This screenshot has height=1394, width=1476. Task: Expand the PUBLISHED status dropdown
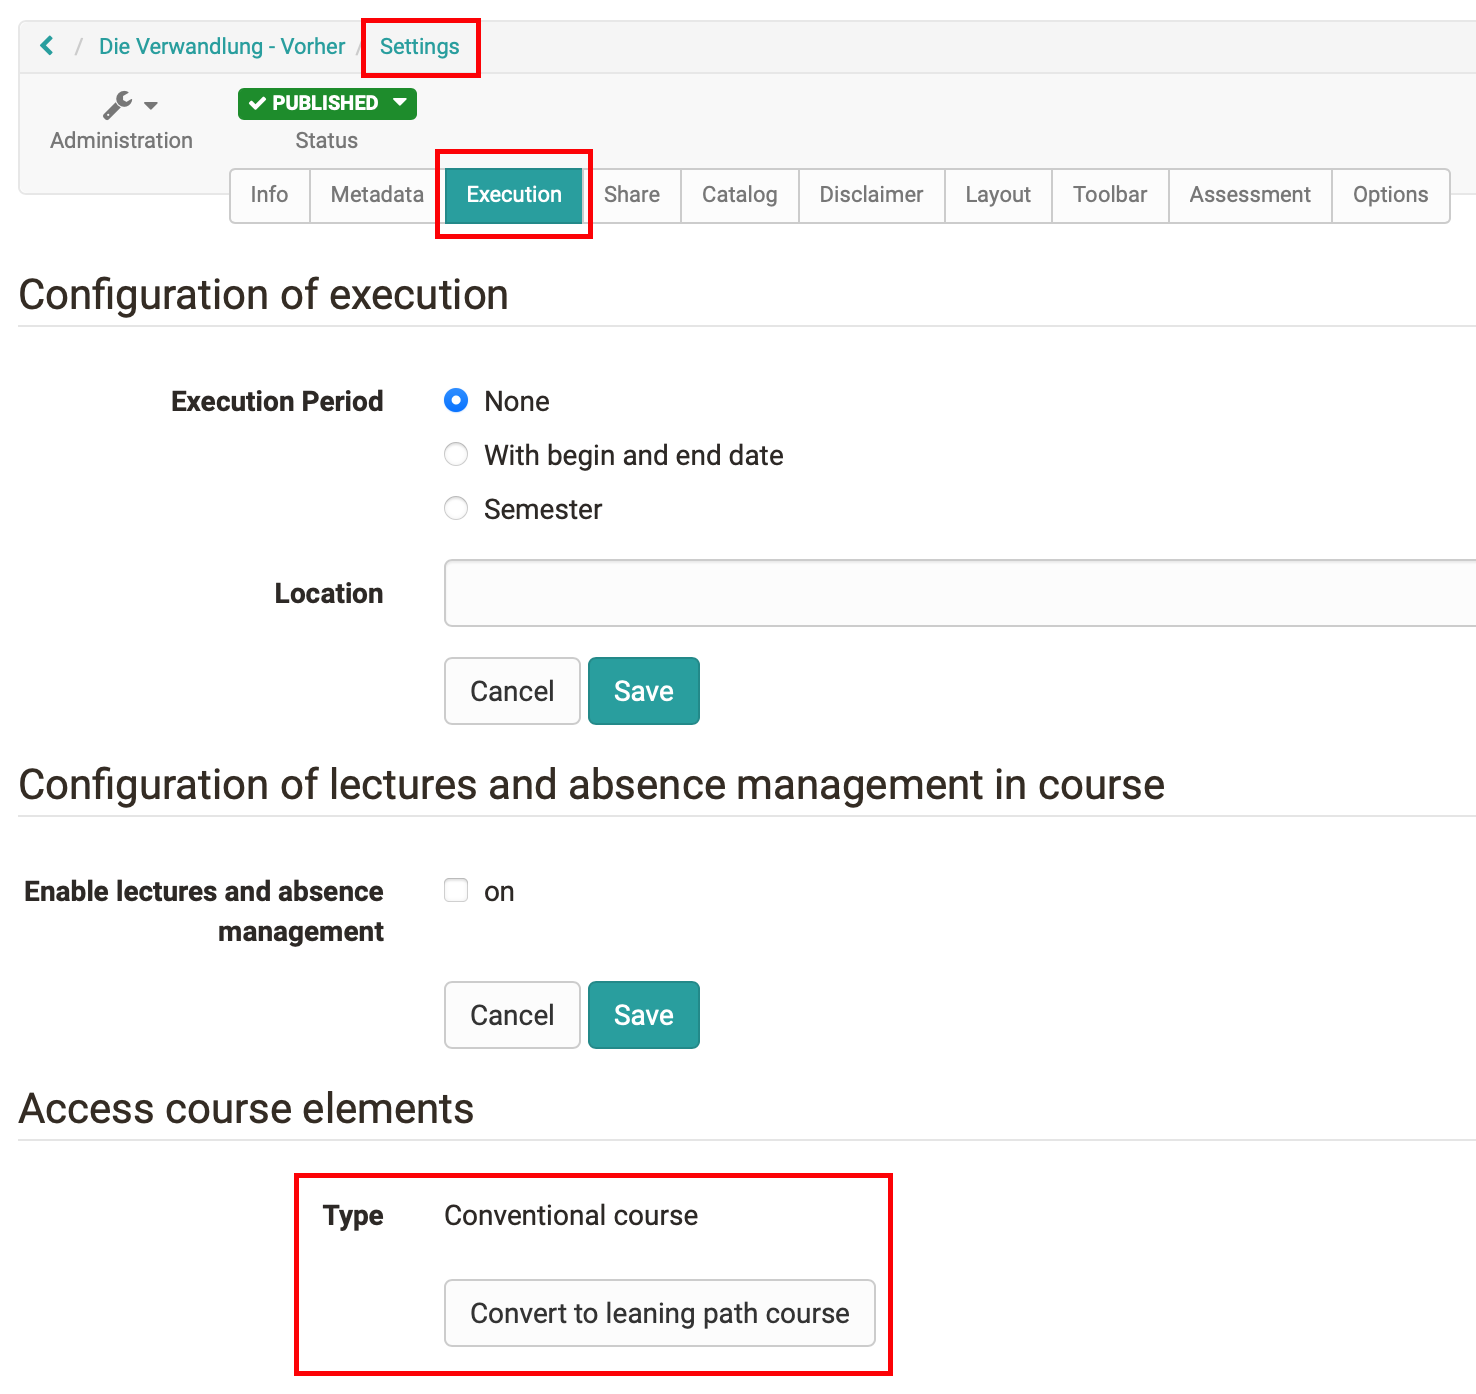coord(326,103)
